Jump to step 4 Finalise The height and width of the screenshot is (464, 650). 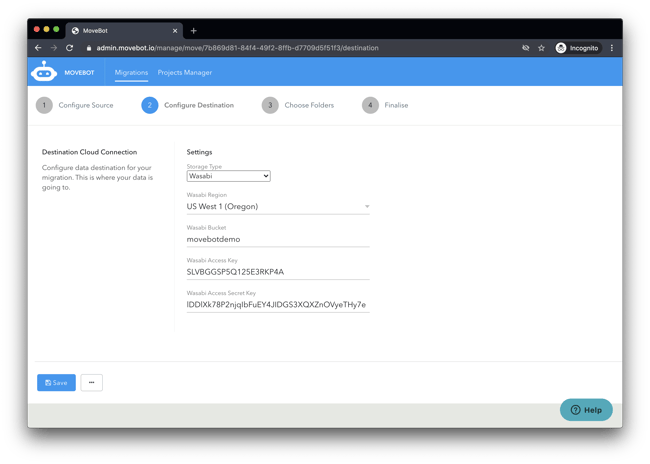tap(385, 105)
